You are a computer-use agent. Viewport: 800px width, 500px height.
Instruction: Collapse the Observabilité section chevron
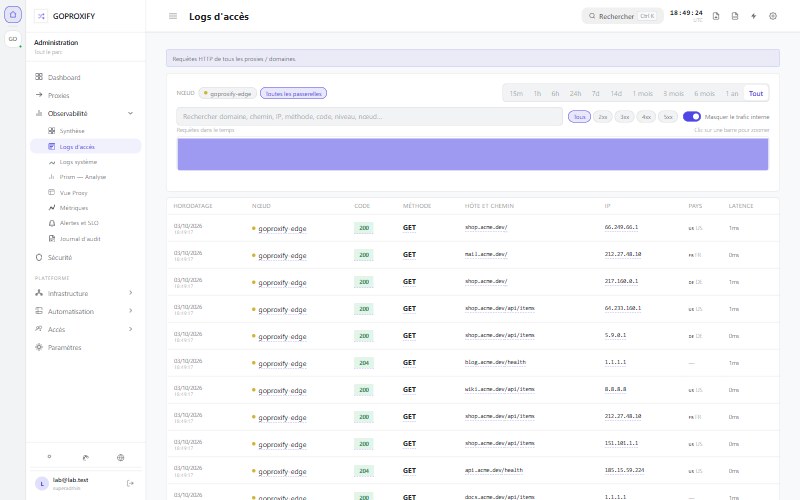coord(130,113)
